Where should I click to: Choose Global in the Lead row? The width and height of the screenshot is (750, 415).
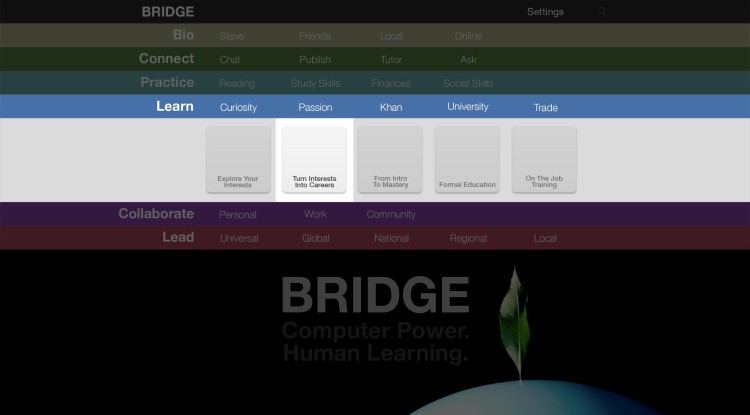coord(315,239)
